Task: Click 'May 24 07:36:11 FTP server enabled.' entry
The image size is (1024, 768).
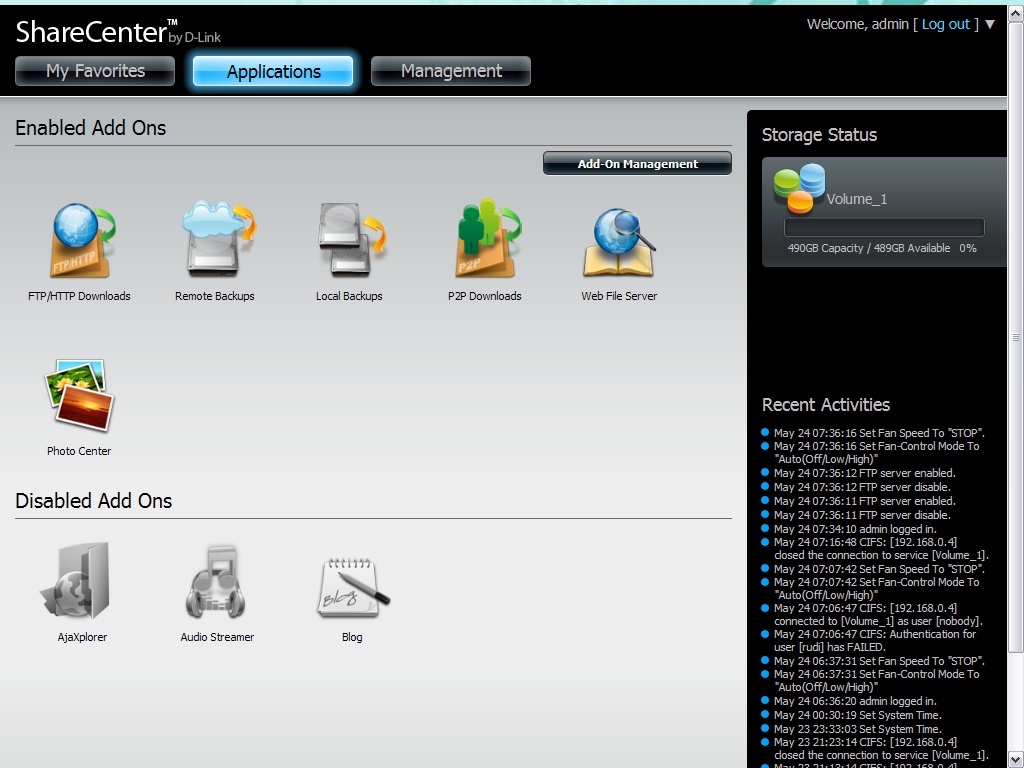Action: point(865,501)
